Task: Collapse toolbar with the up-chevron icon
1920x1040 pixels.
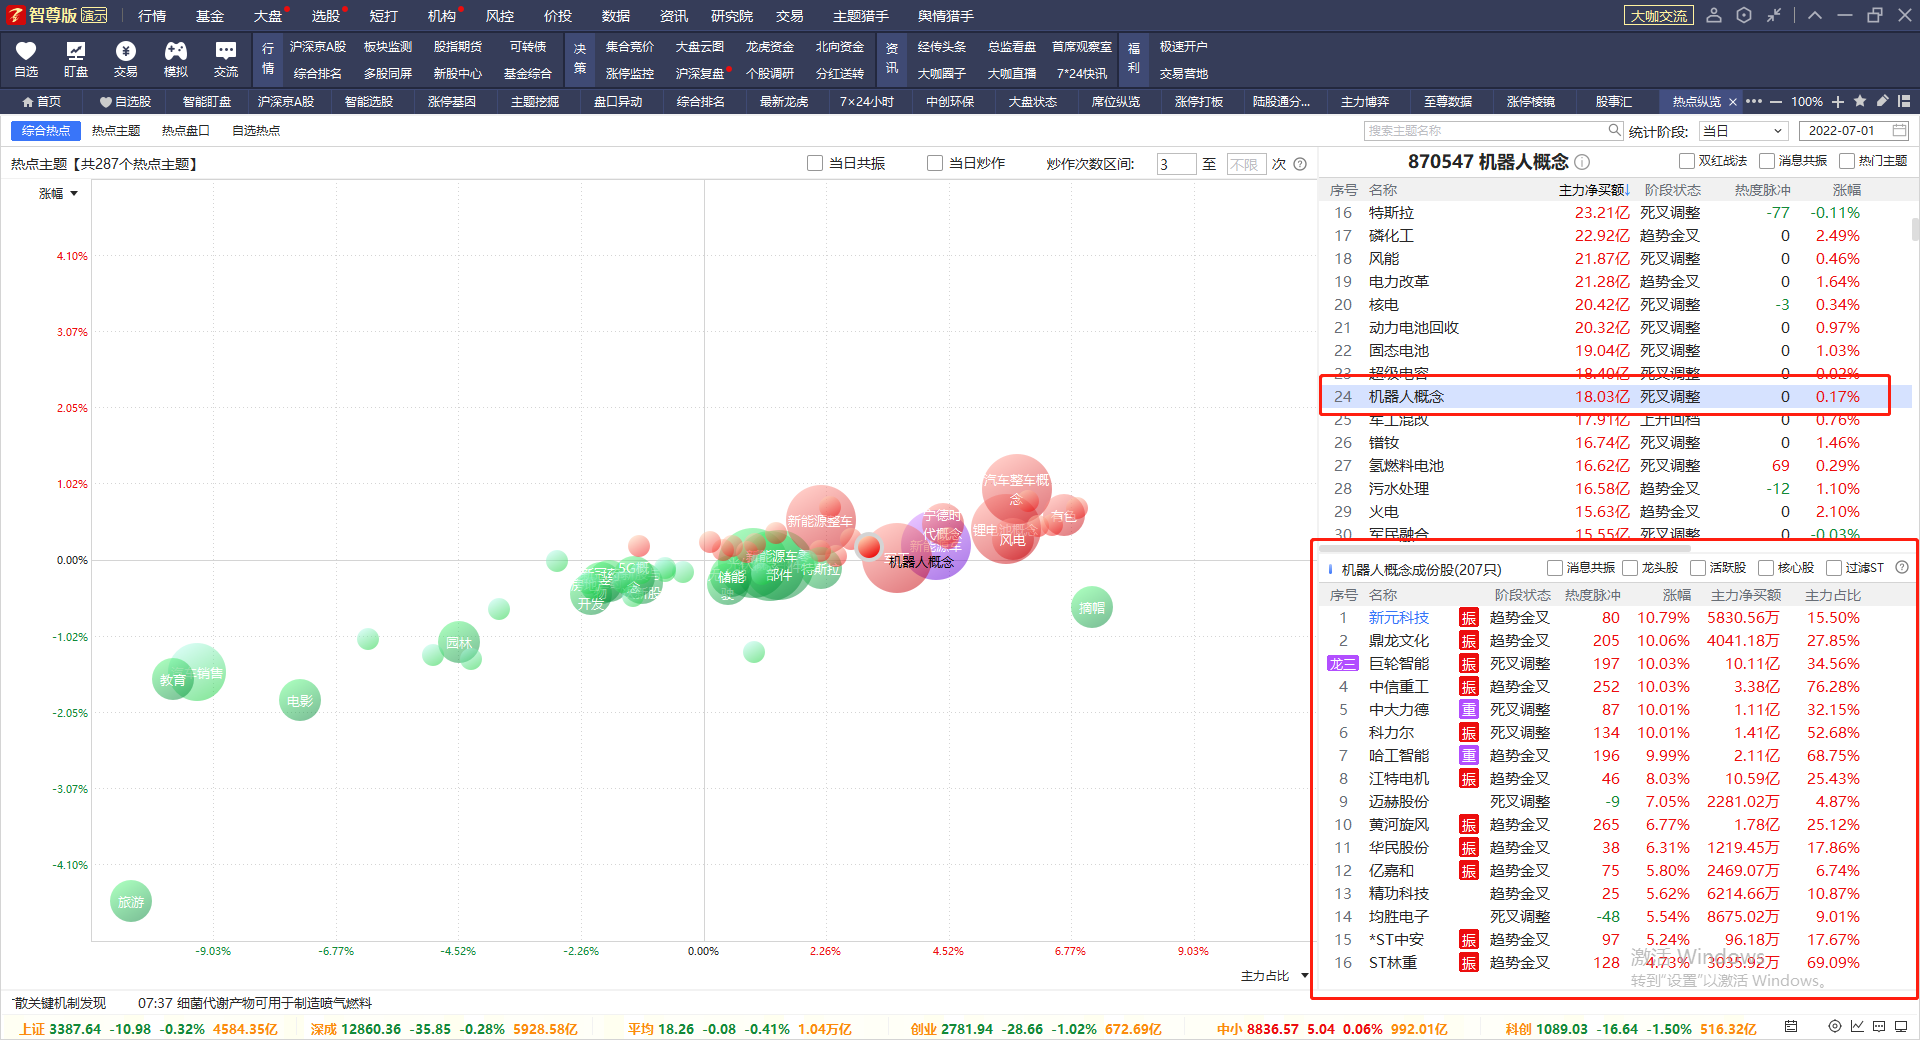Action: point(1815,15)
